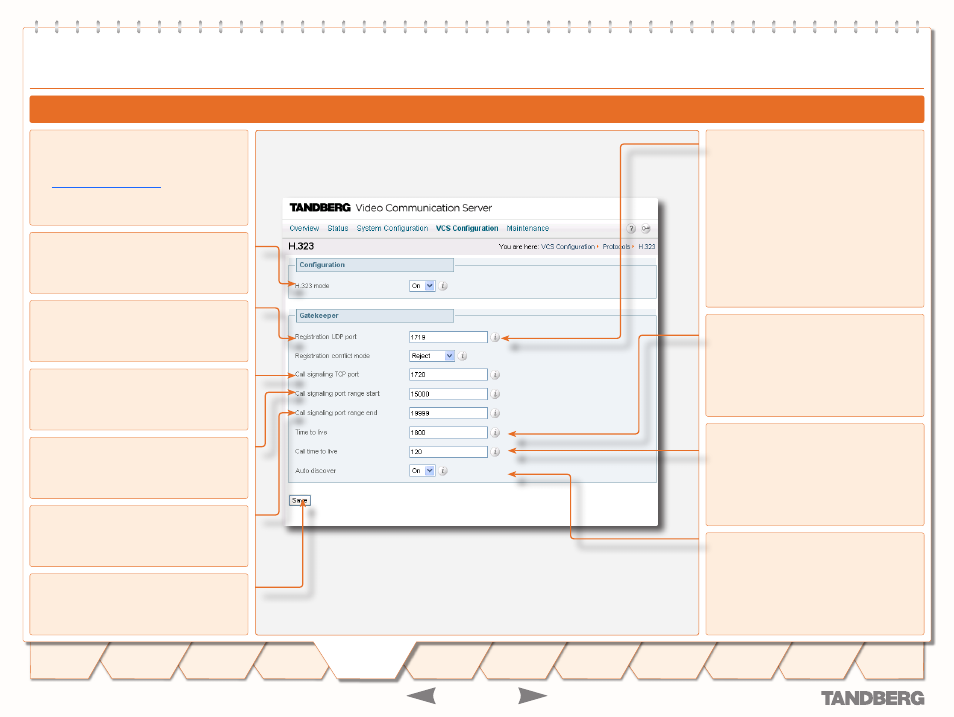Viewport: 954px width, 717px height.
Task: Click the Time to live field (1800)
Action: point(448,433)
